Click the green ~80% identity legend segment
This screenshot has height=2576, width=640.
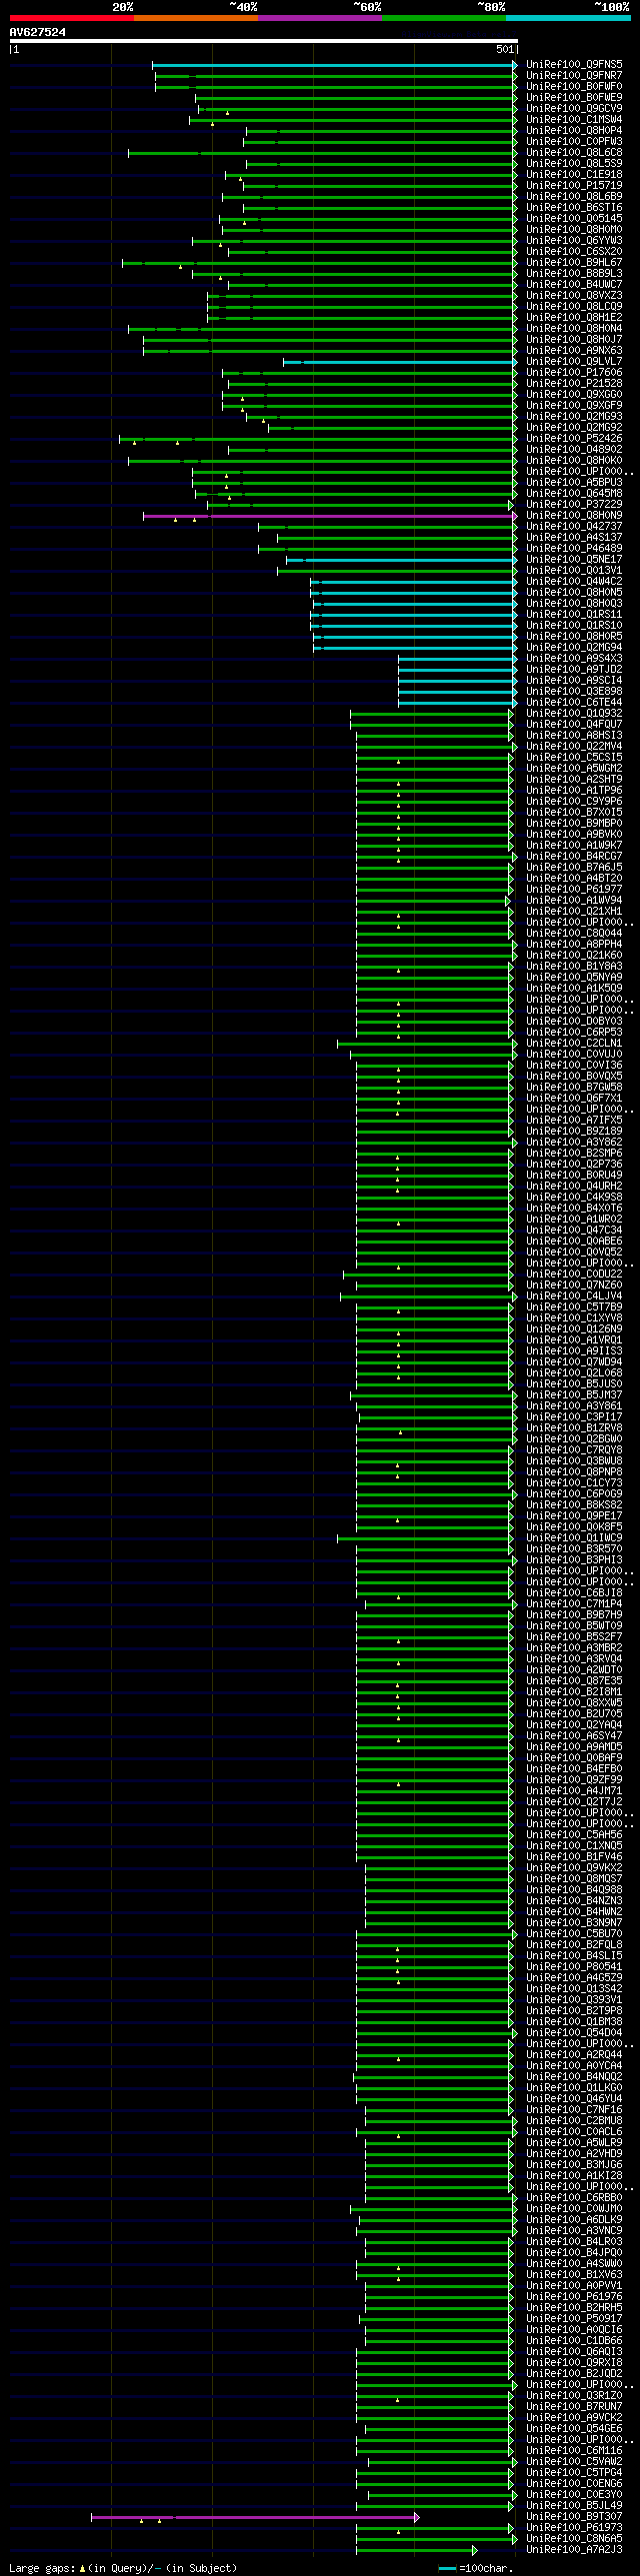tap(443, 18)
